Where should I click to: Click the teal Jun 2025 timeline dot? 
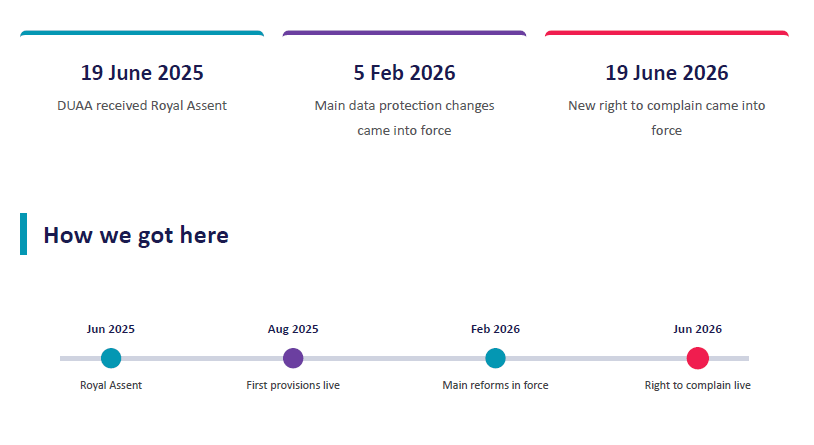coord(111,358)
